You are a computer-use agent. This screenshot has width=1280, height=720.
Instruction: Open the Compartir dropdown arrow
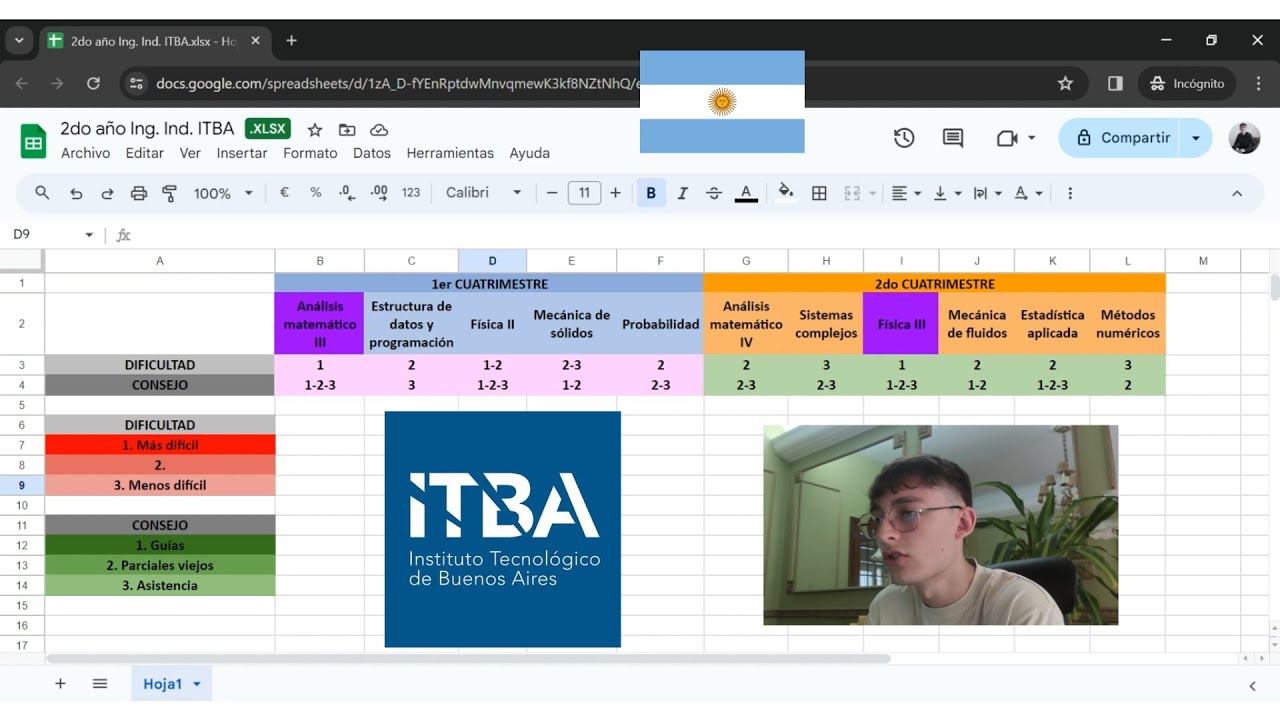click(x=1196, y=138)
